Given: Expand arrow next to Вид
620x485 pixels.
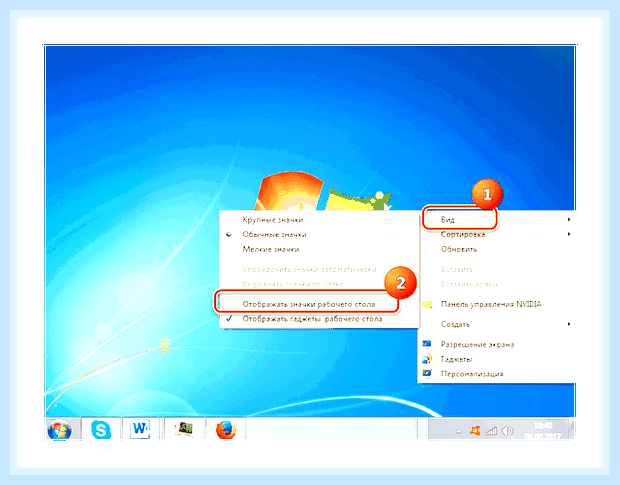Looking at the screenshot, I should 569,219.
